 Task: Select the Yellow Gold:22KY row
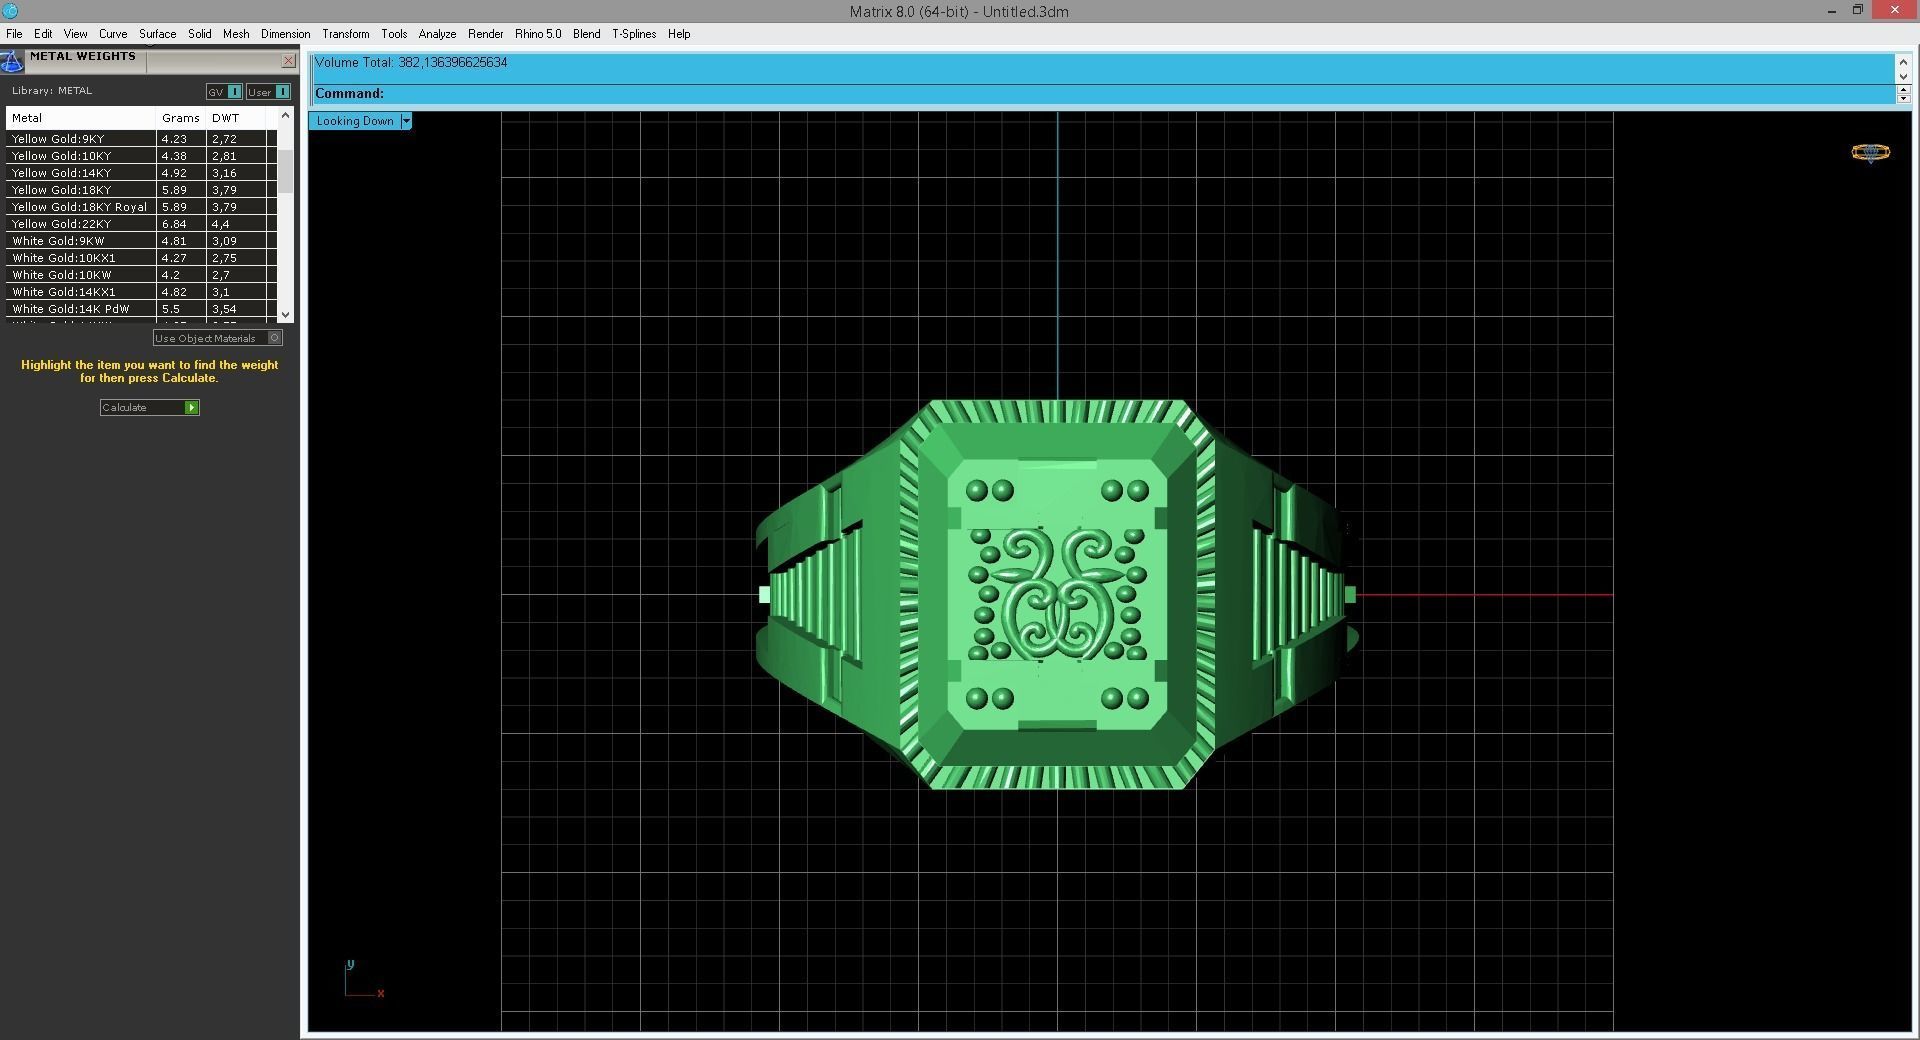[141, 224]
